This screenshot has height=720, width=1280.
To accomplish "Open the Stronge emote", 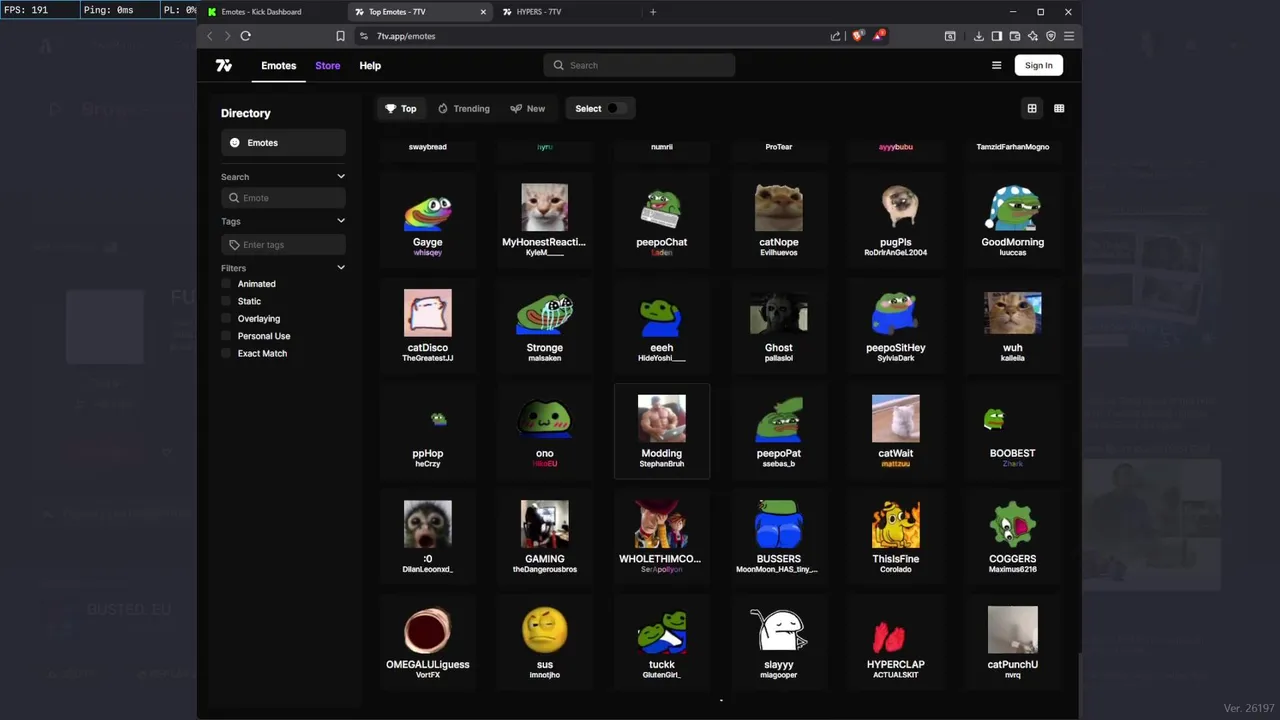I will [545, 325].
